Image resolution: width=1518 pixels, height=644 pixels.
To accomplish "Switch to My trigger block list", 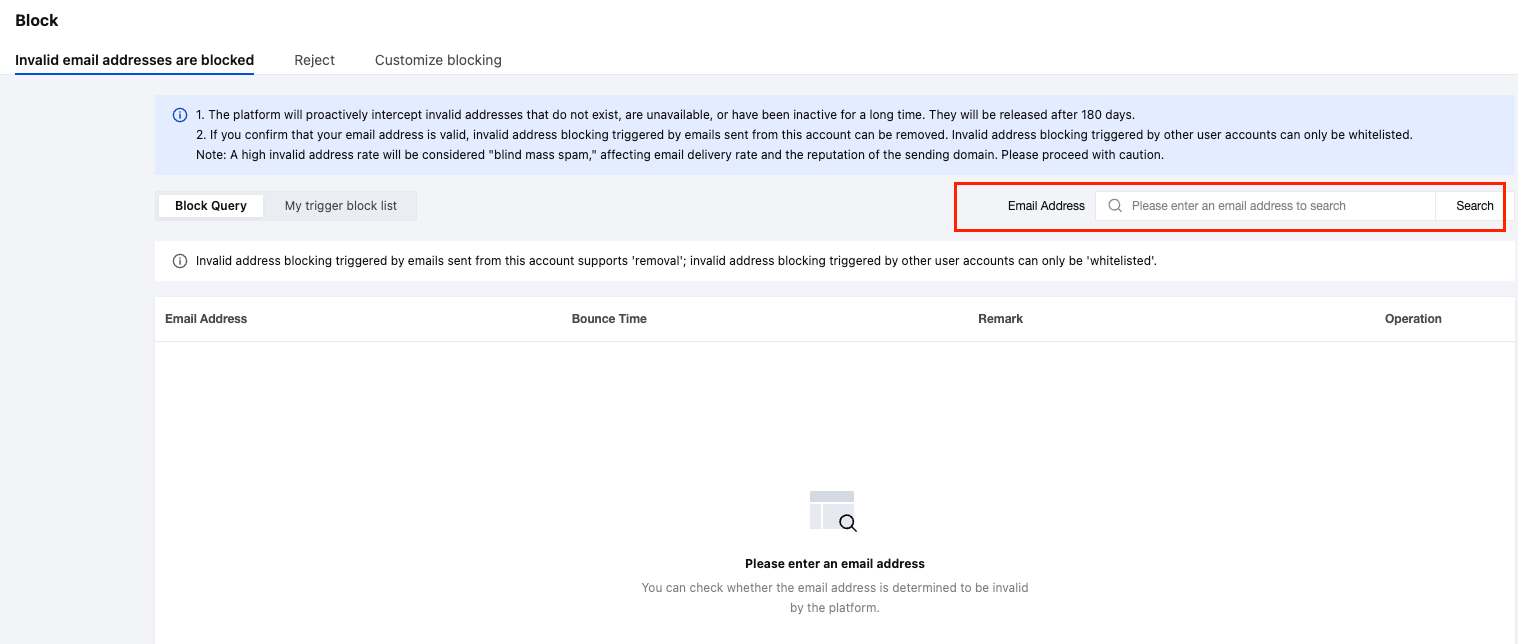I will (x=340, y=206).
